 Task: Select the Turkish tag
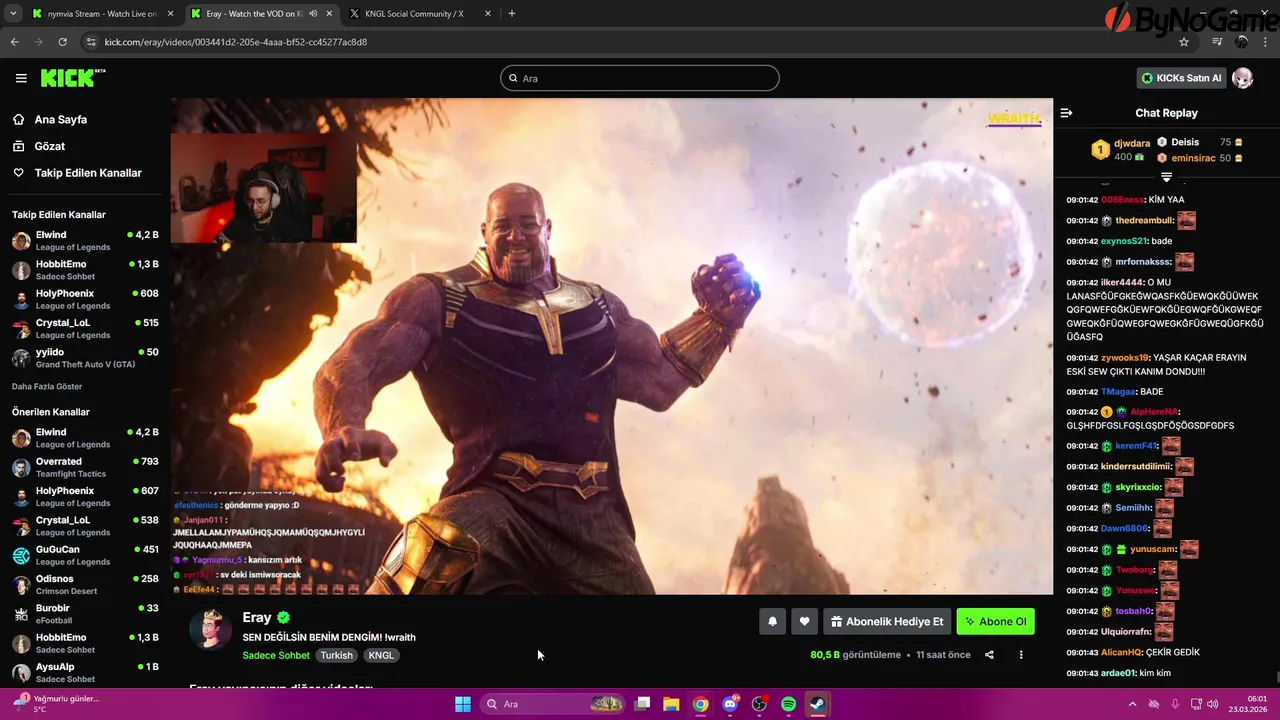337,655
